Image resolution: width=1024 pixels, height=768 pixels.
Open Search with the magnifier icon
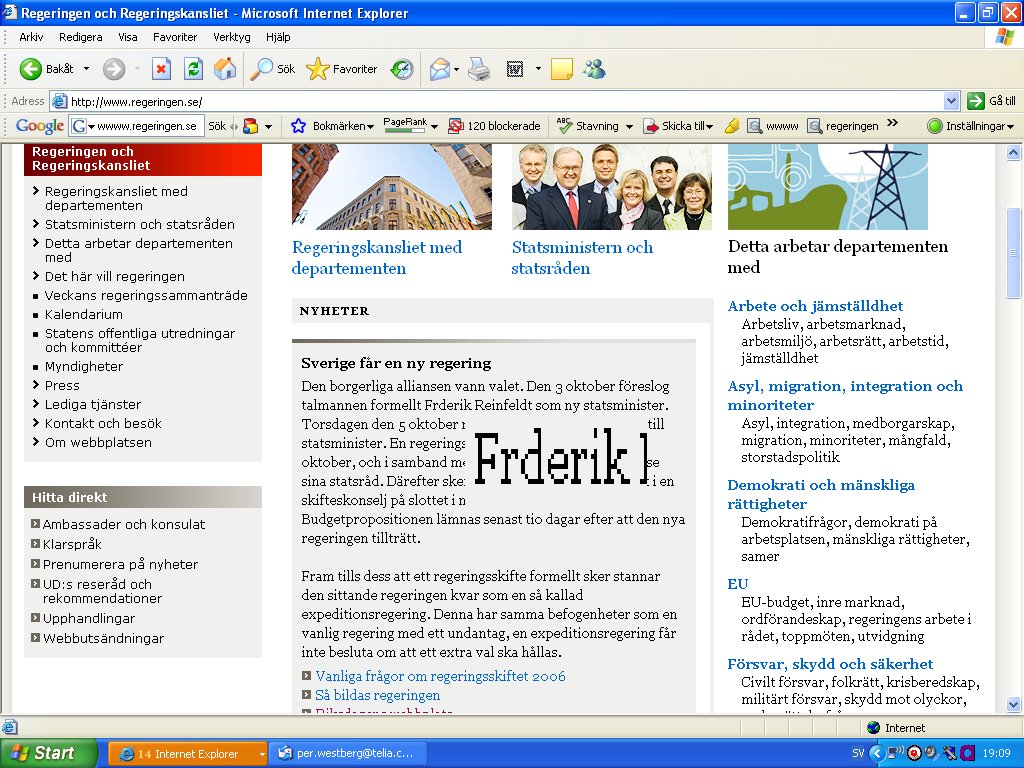coord(262,69)
